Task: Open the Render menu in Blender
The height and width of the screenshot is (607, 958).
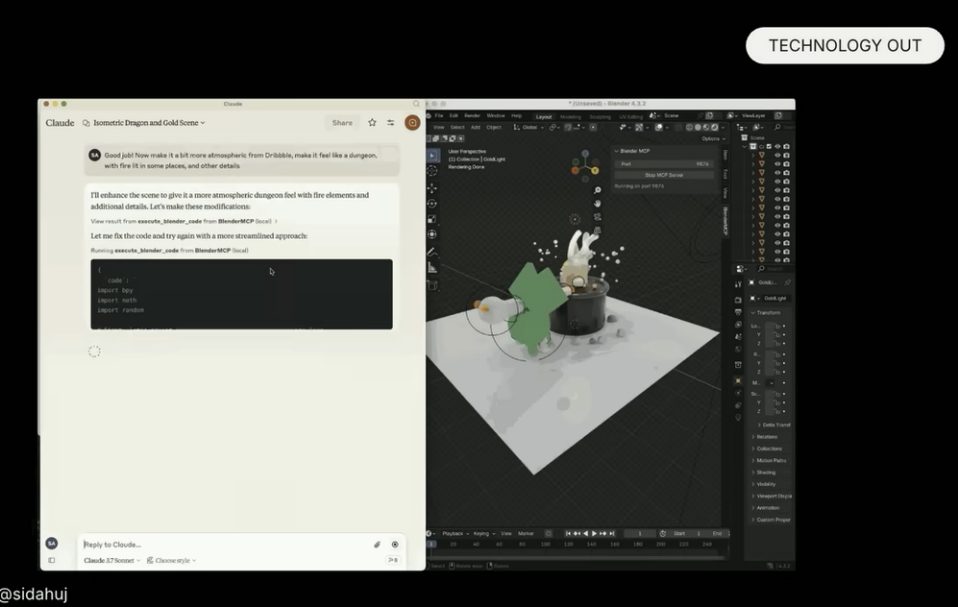Action: click(x=472, y=116)
